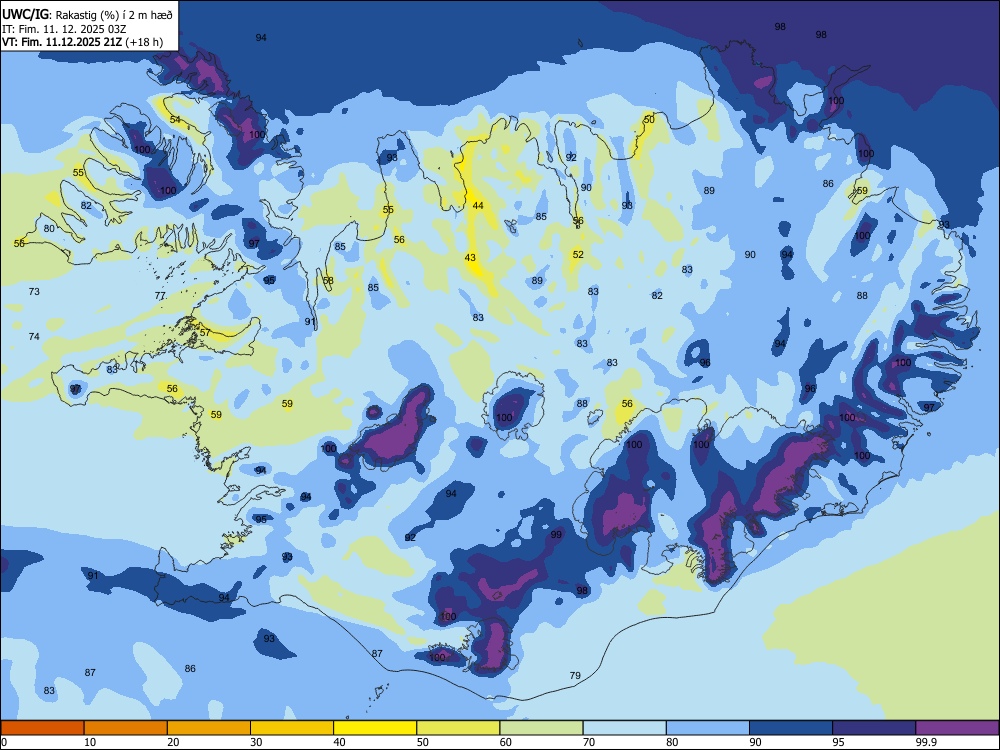Select the map value '79' off the south coast
Screen dimensions: 1000x750
click(575, 676)
